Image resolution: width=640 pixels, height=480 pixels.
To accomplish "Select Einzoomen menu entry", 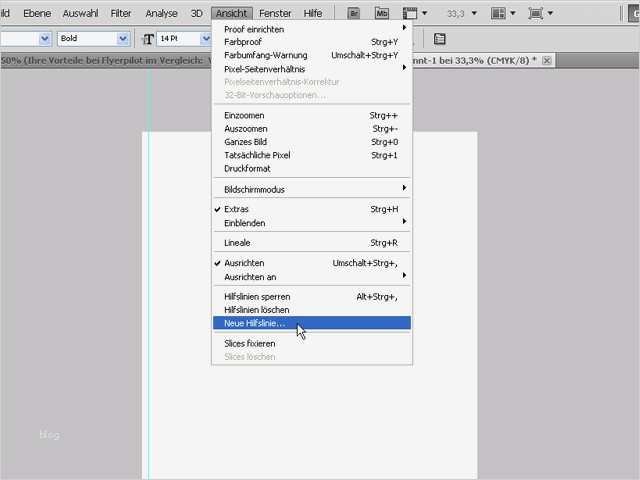I will pos(312,116).
